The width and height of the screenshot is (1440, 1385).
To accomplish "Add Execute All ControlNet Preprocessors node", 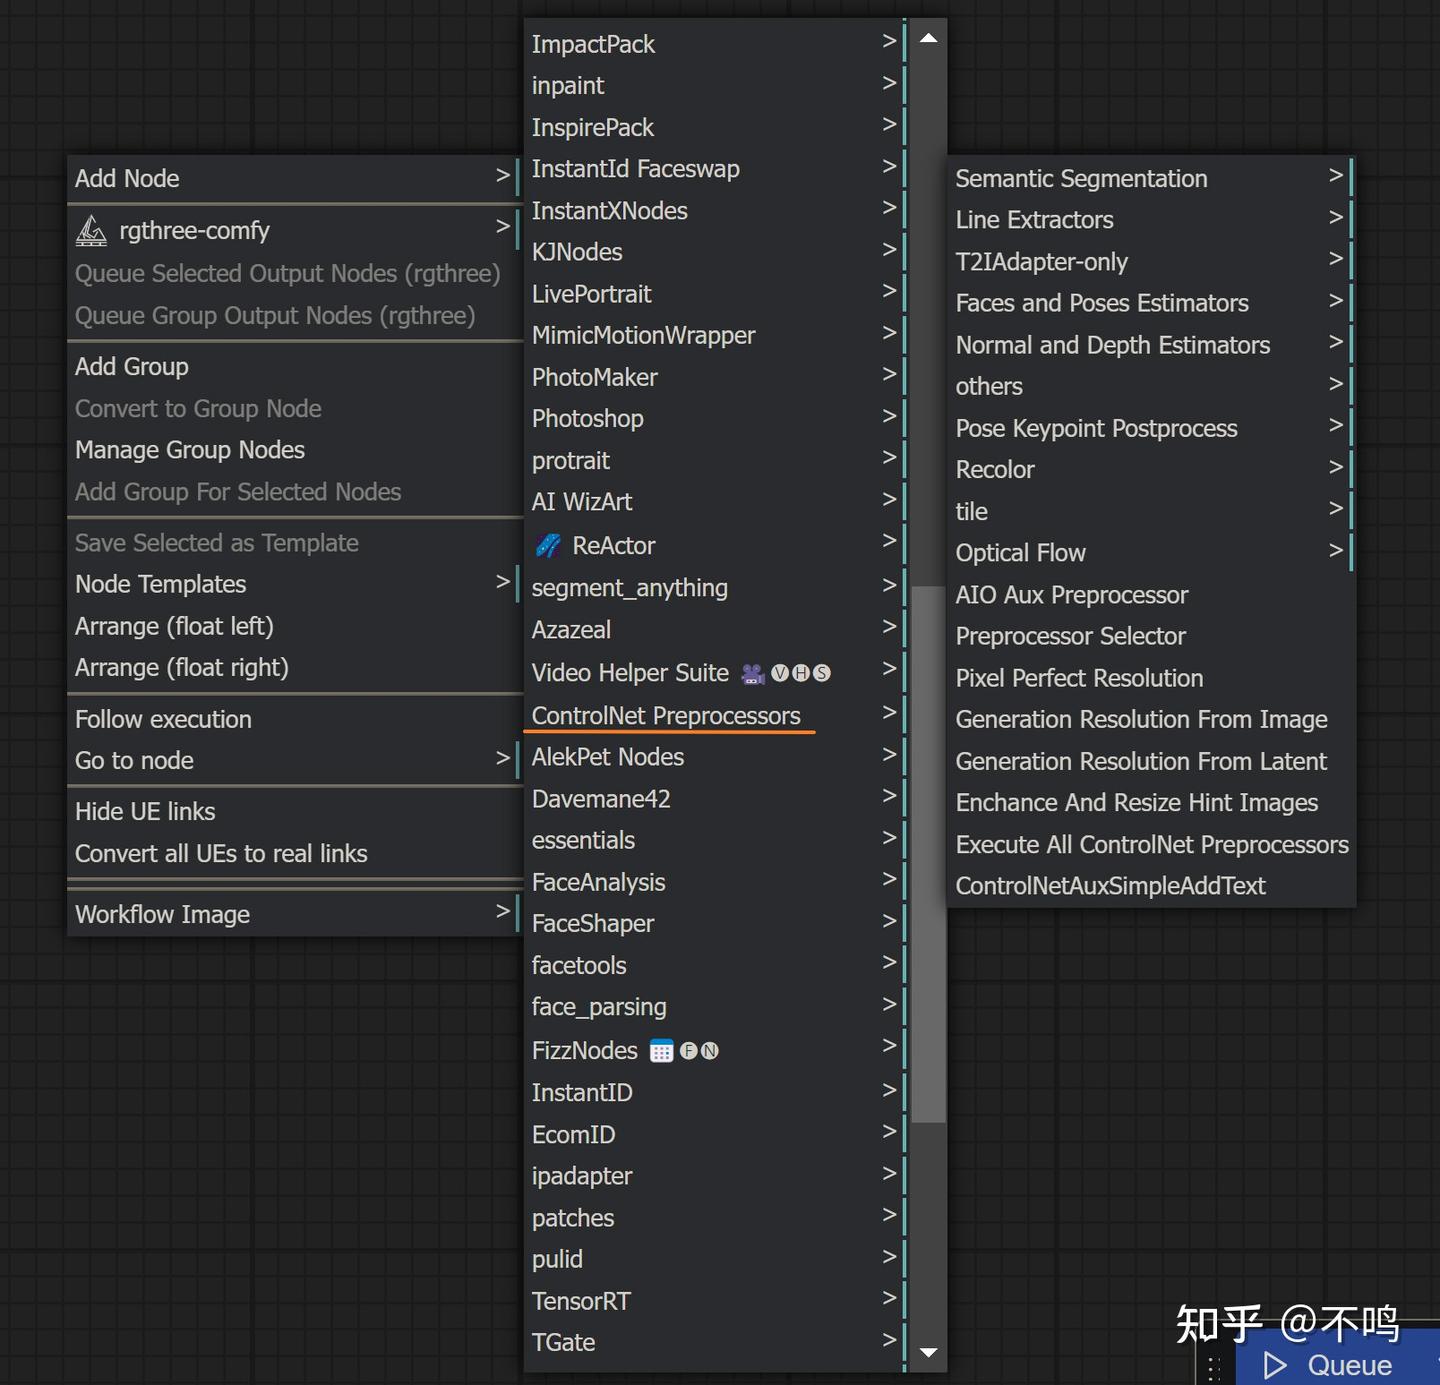I will tap(1151, 845).
